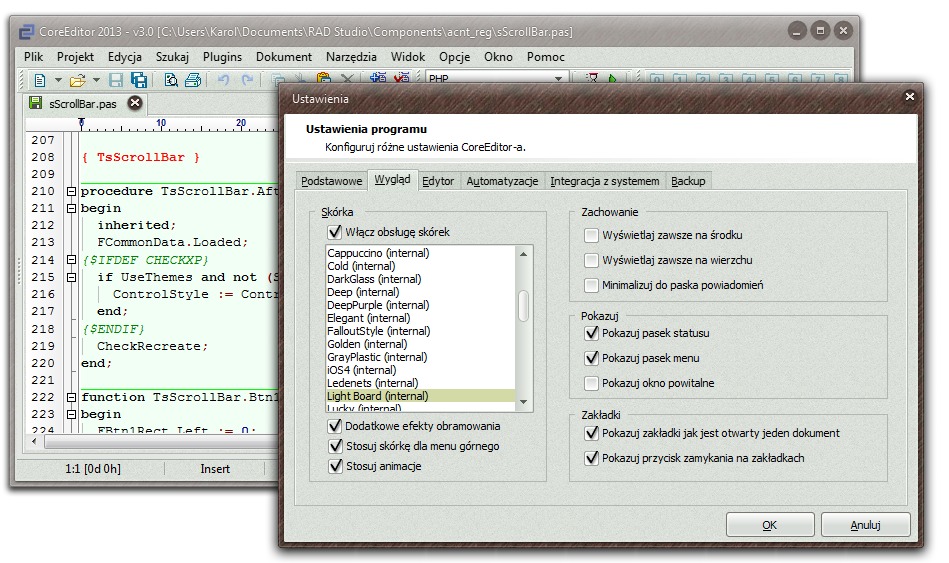This screenshot has width=949, height=563.
Task: Click the green Run arrow toolbar icon
Action: coord(612,78)
